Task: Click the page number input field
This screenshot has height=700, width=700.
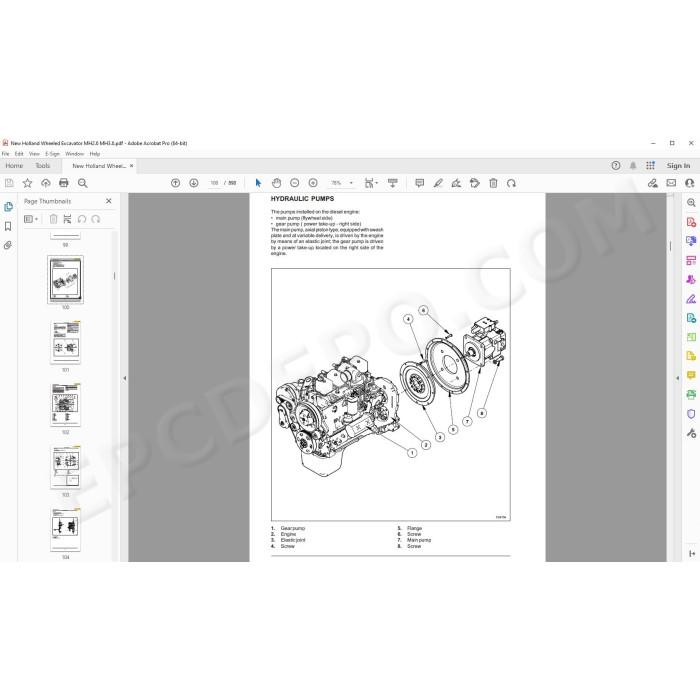Action: (214, 183)
